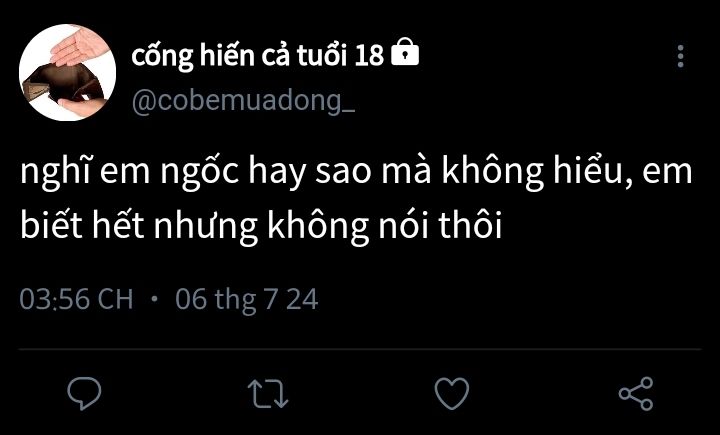Viewport: 720px width, 435px height.
Task: Select the tweet's second line "biết hết nhưng không nói thôi"
Action: click(x=261, y=226)
